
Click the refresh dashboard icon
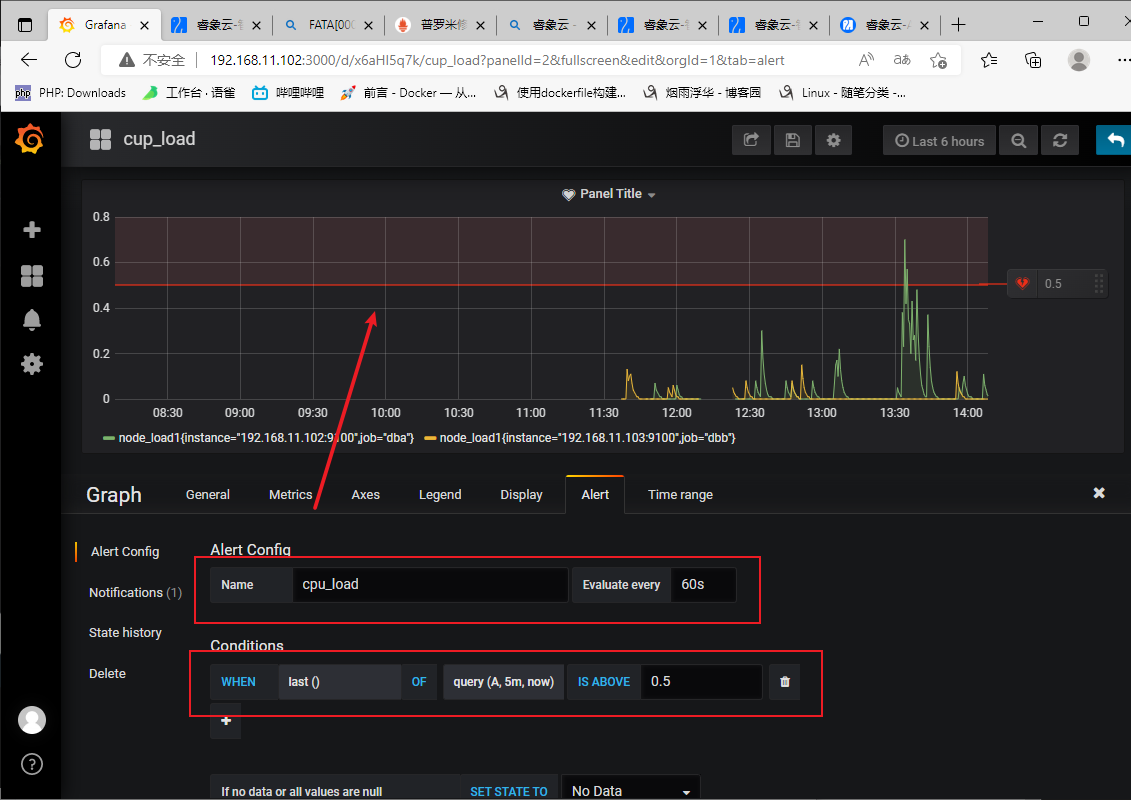(x=1060, y=140)
